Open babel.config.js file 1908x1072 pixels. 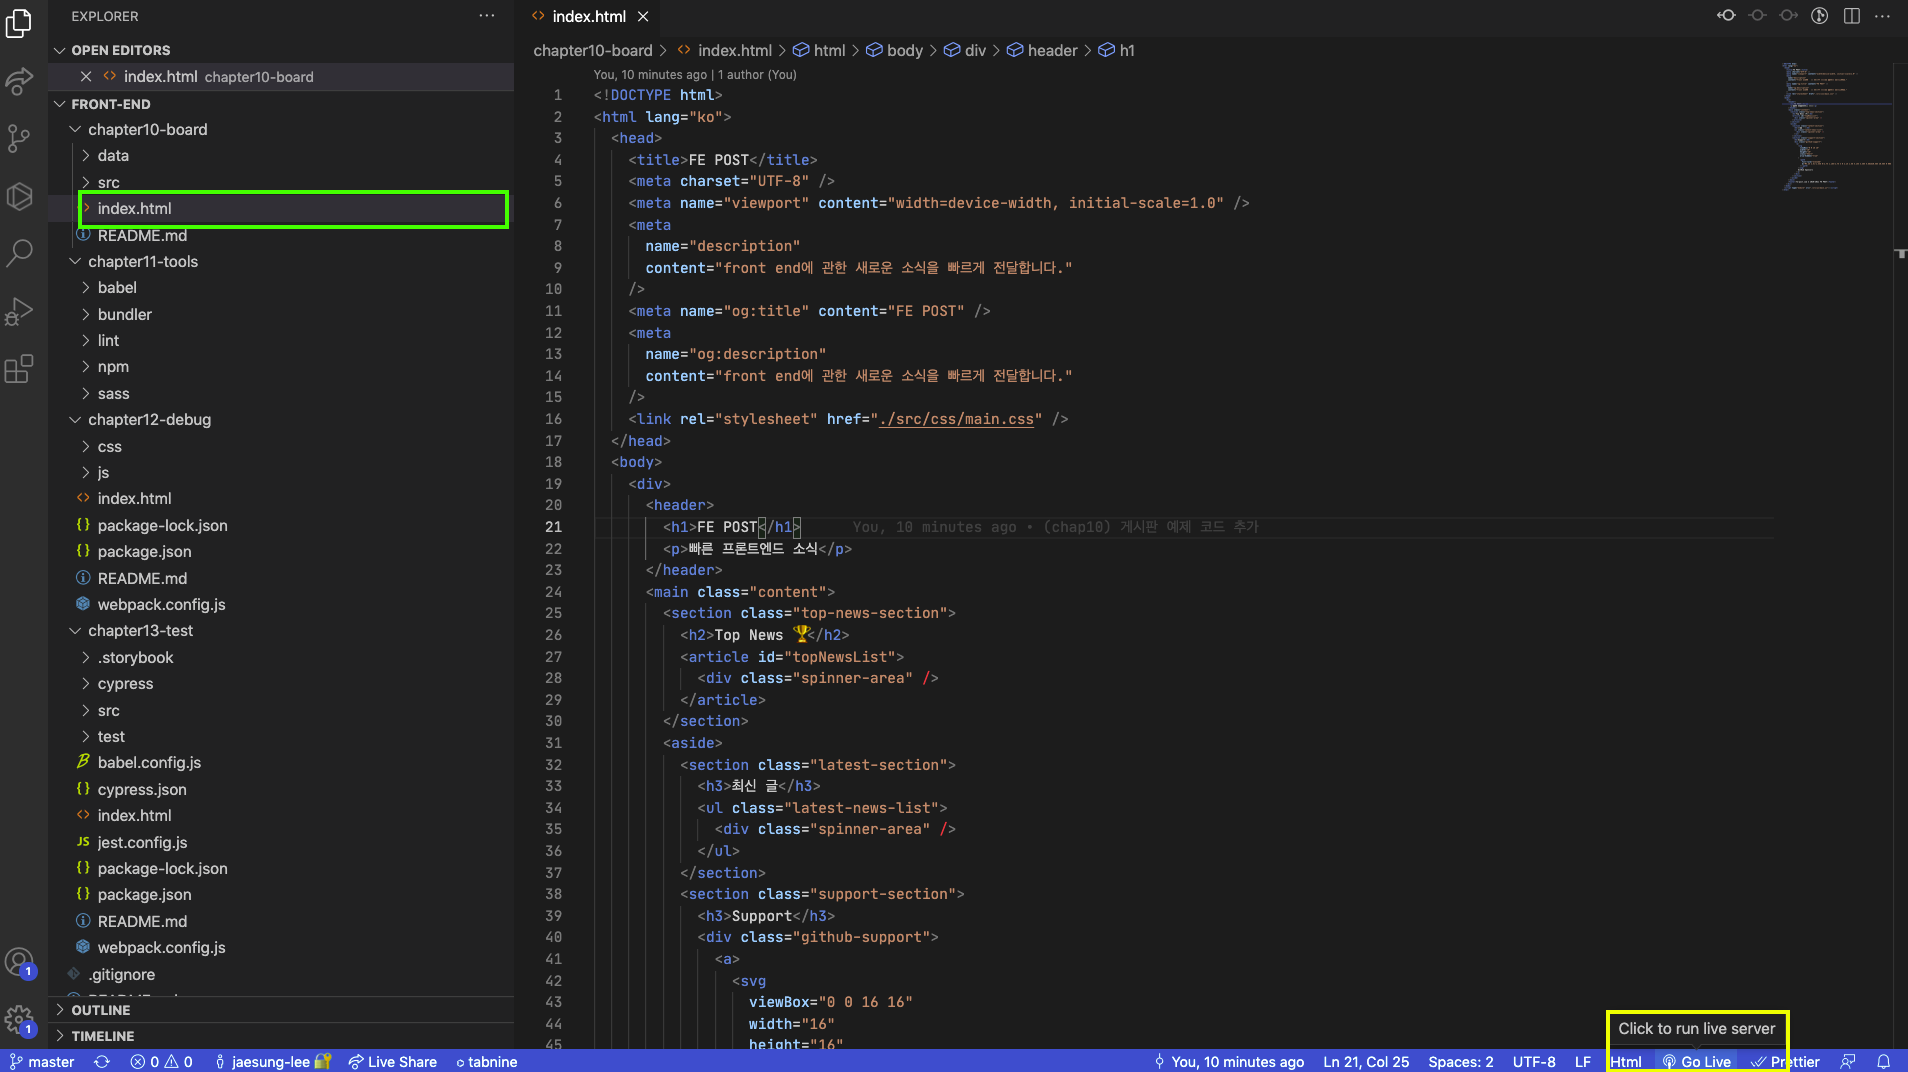coord(281,763)
